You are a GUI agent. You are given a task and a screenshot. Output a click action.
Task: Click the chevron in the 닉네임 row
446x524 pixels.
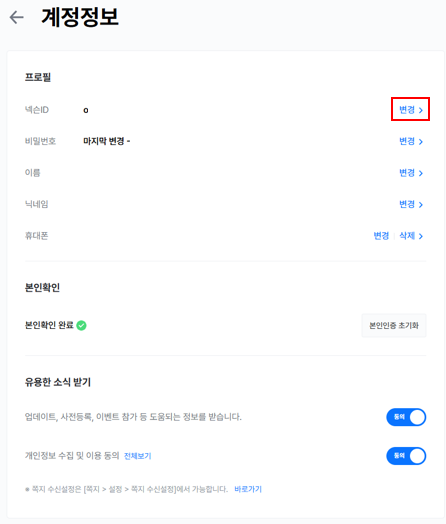(x=421, y=205)
